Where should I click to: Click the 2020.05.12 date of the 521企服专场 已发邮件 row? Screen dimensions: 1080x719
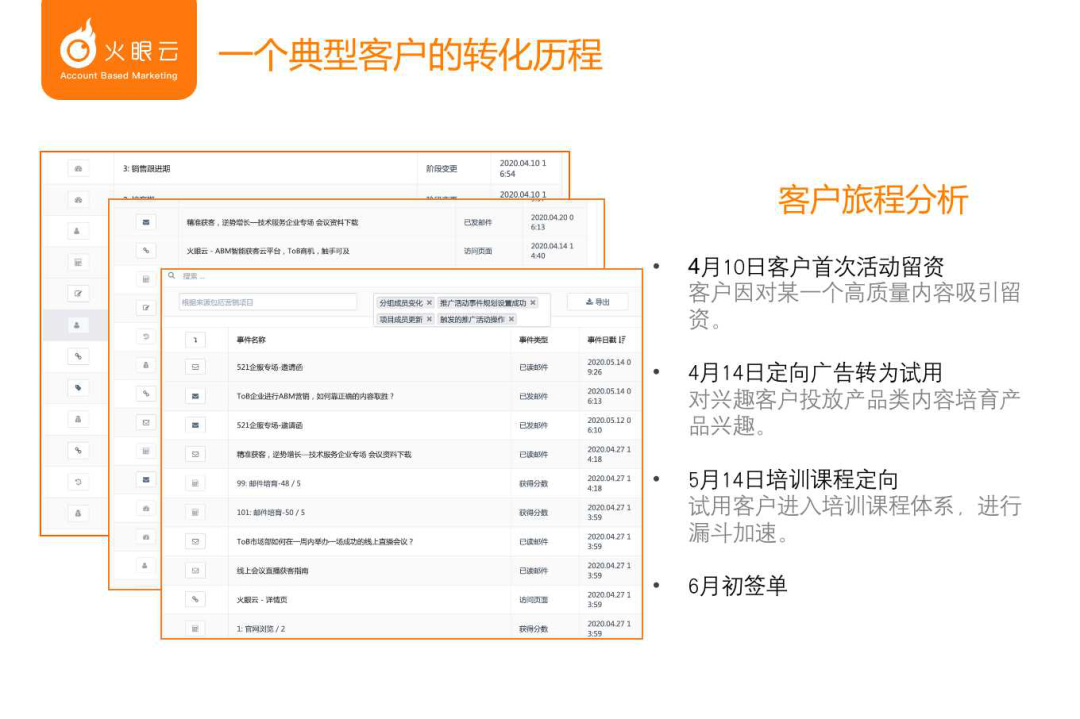coord(609,425)
